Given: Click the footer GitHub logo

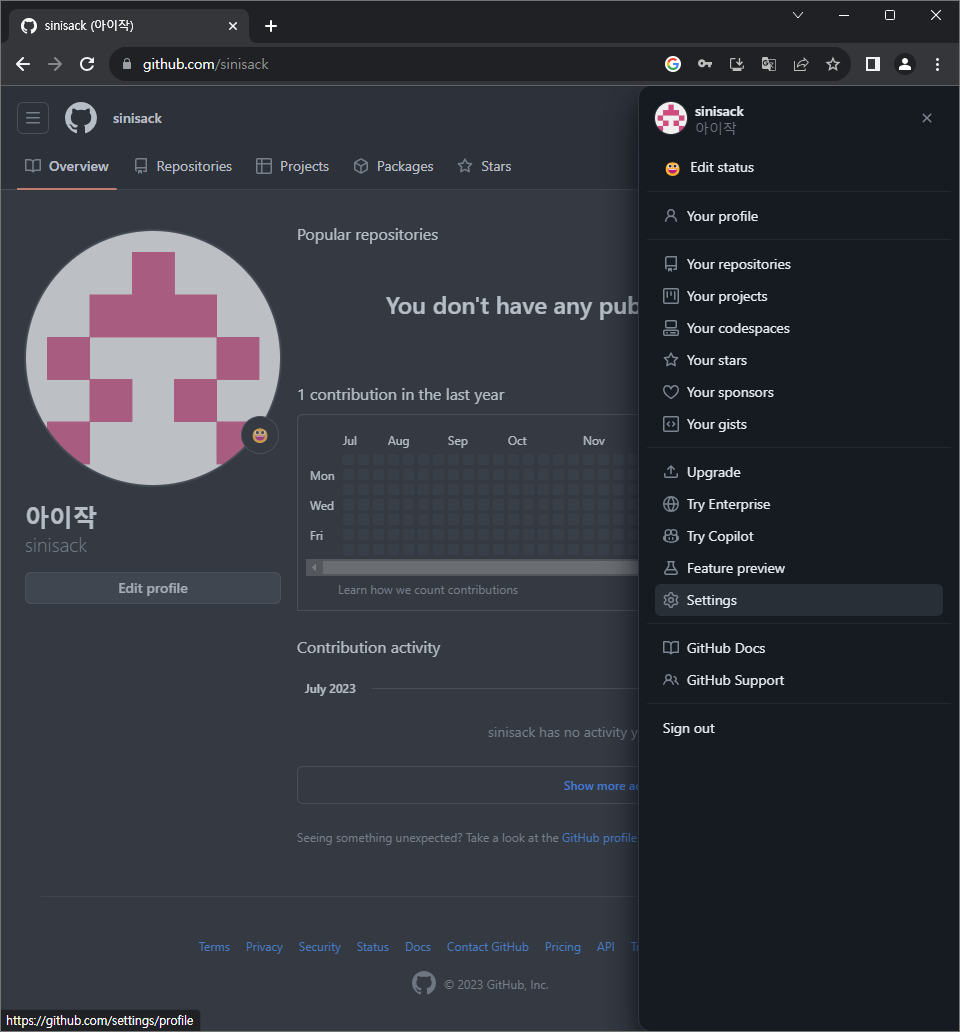Looking at the screenshot, I should pos(424,984).
